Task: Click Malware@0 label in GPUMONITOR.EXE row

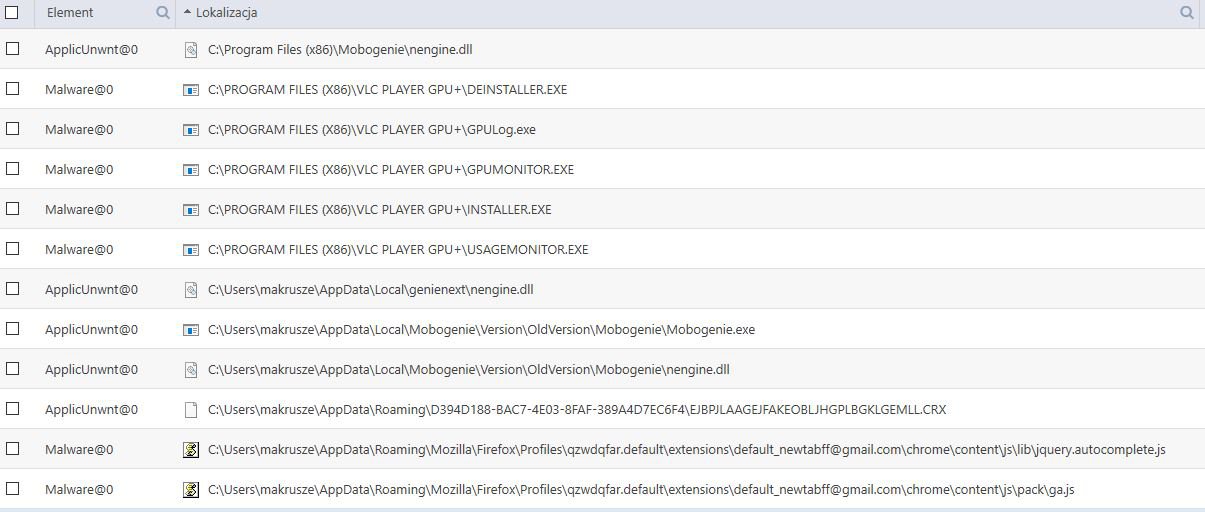Action: 79,169
